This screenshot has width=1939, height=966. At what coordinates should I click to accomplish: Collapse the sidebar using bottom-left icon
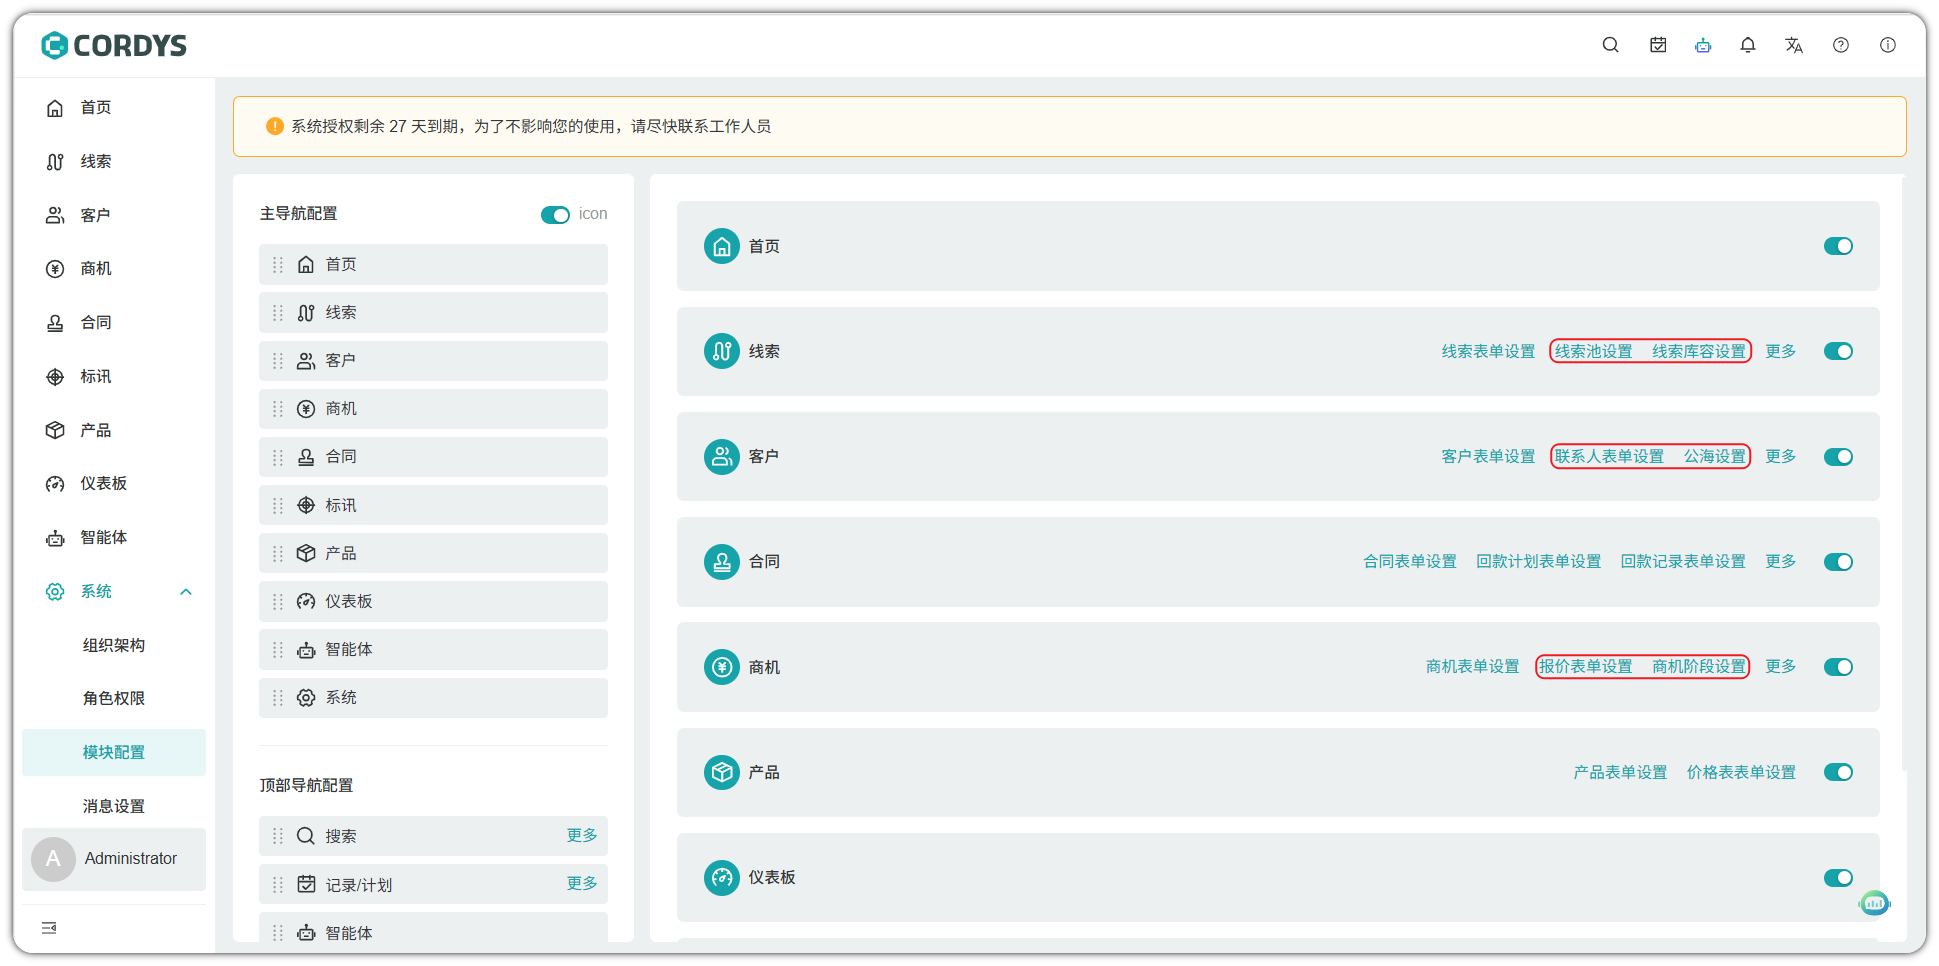click(49, 928)
